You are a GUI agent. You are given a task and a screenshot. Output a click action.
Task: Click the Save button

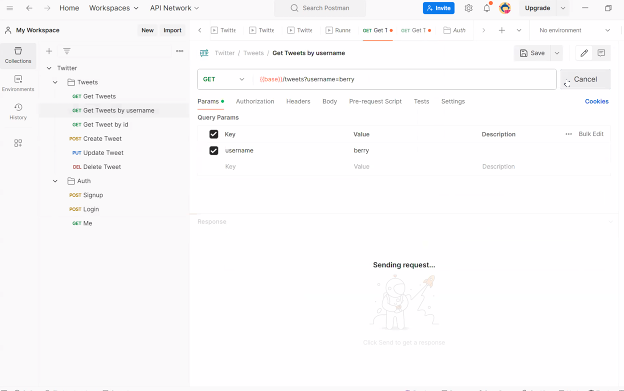click(x=532, y=53)
